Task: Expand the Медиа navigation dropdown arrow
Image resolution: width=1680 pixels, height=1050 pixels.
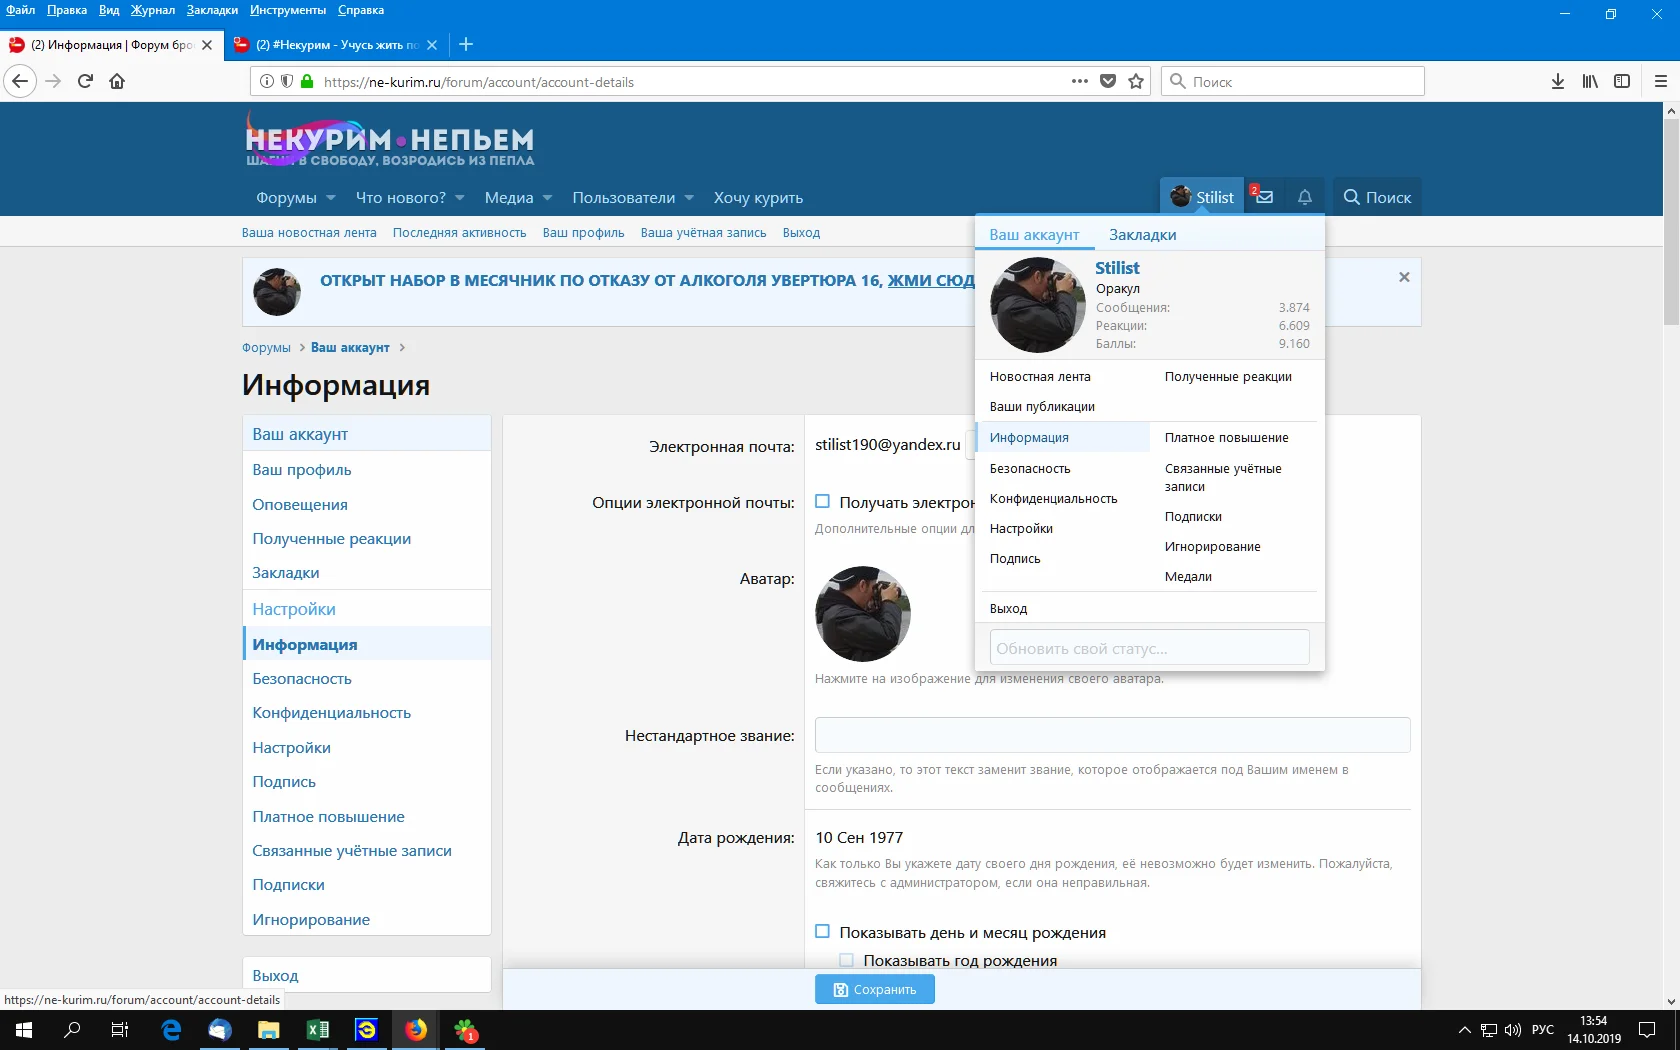Action: pyautogui.click(x=547, y=198)
